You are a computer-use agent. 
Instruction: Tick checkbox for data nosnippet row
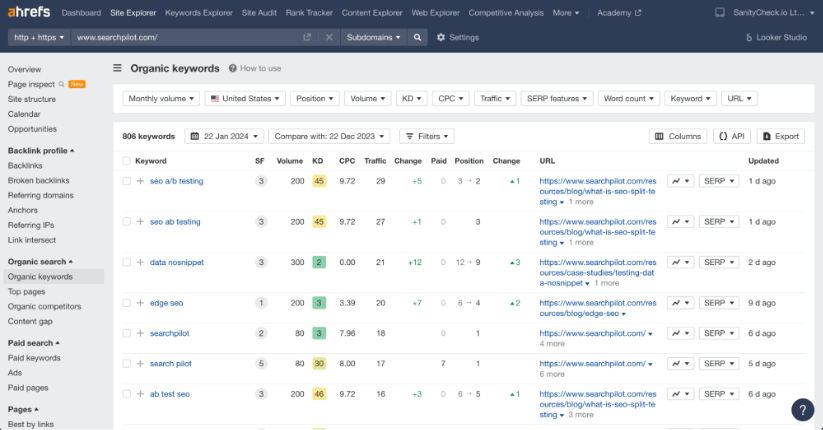[x=126, y=262]
